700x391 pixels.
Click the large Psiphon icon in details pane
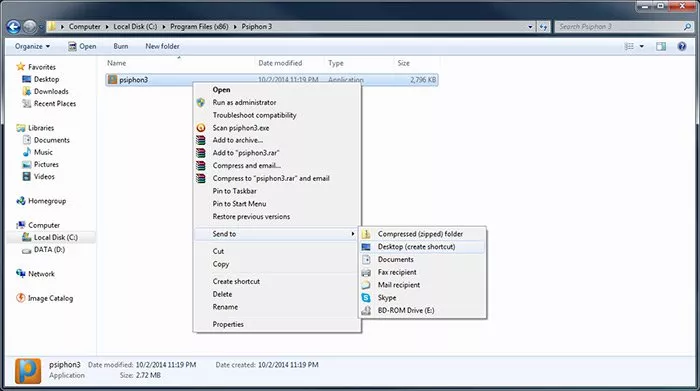28,370
